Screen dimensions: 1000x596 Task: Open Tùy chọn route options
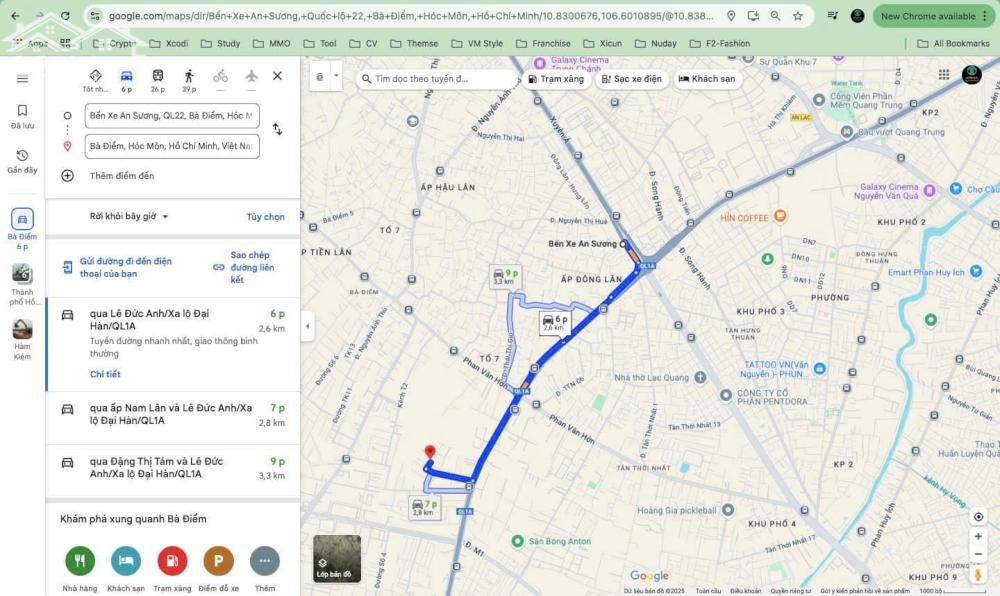coord(265,216)
